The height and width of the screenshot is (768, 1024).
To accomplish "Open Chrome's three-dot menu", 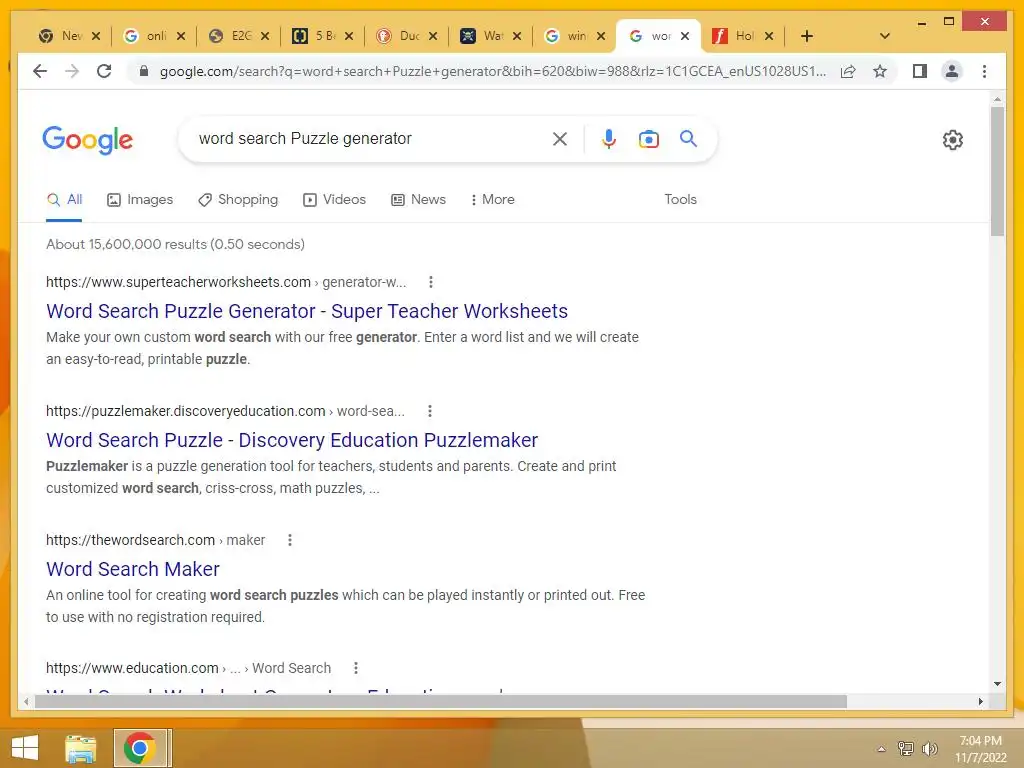I will point(984,71).
